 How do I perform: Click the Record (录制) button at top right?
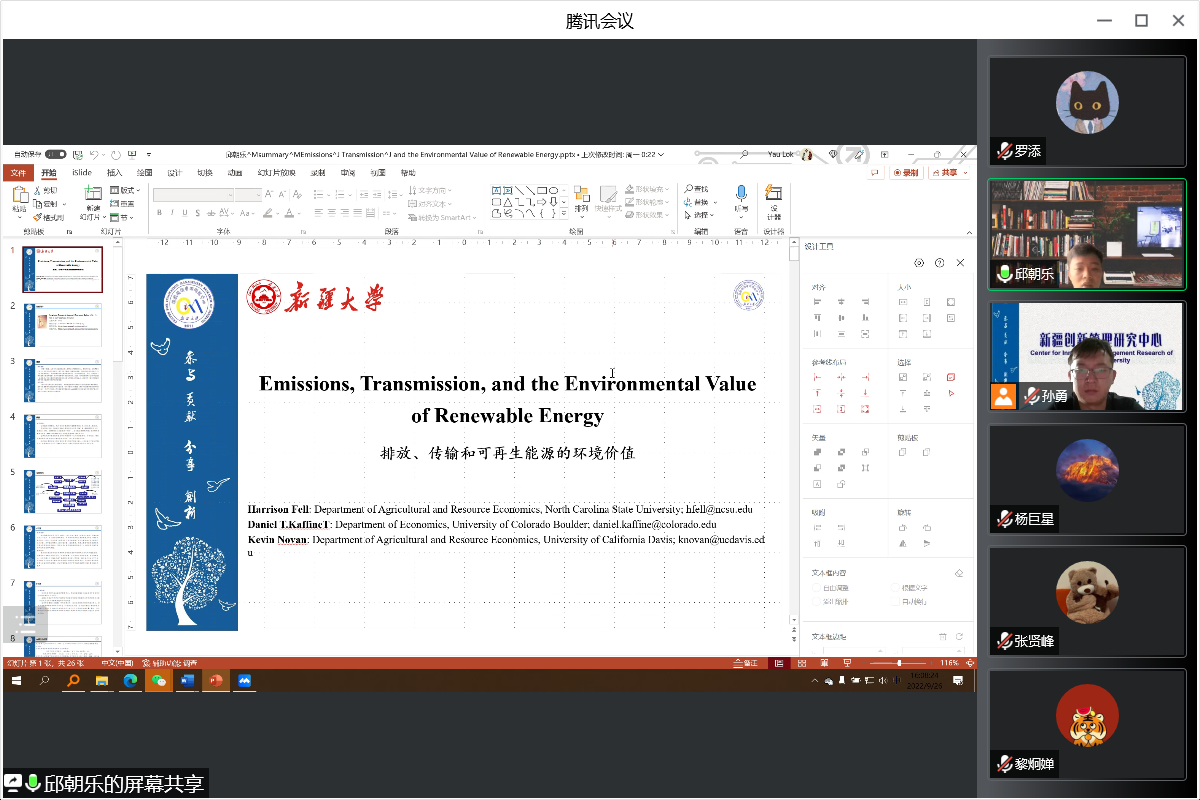906,173
